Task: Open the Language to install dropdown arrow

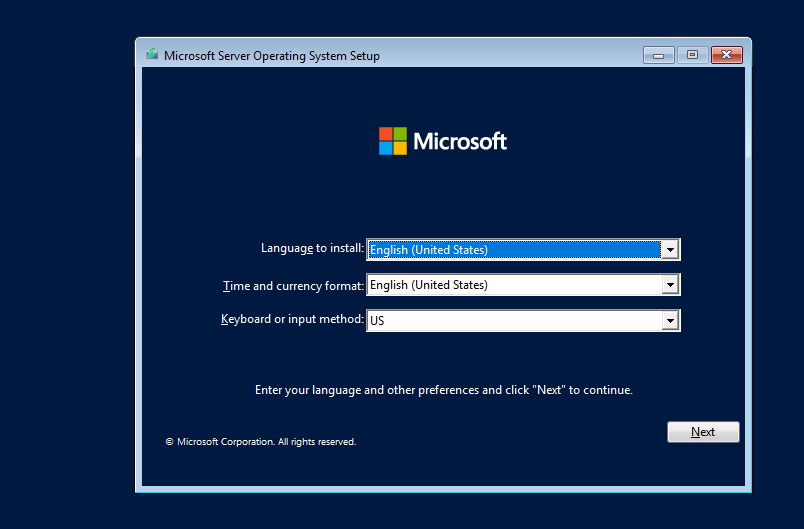Action: (670, 250)
